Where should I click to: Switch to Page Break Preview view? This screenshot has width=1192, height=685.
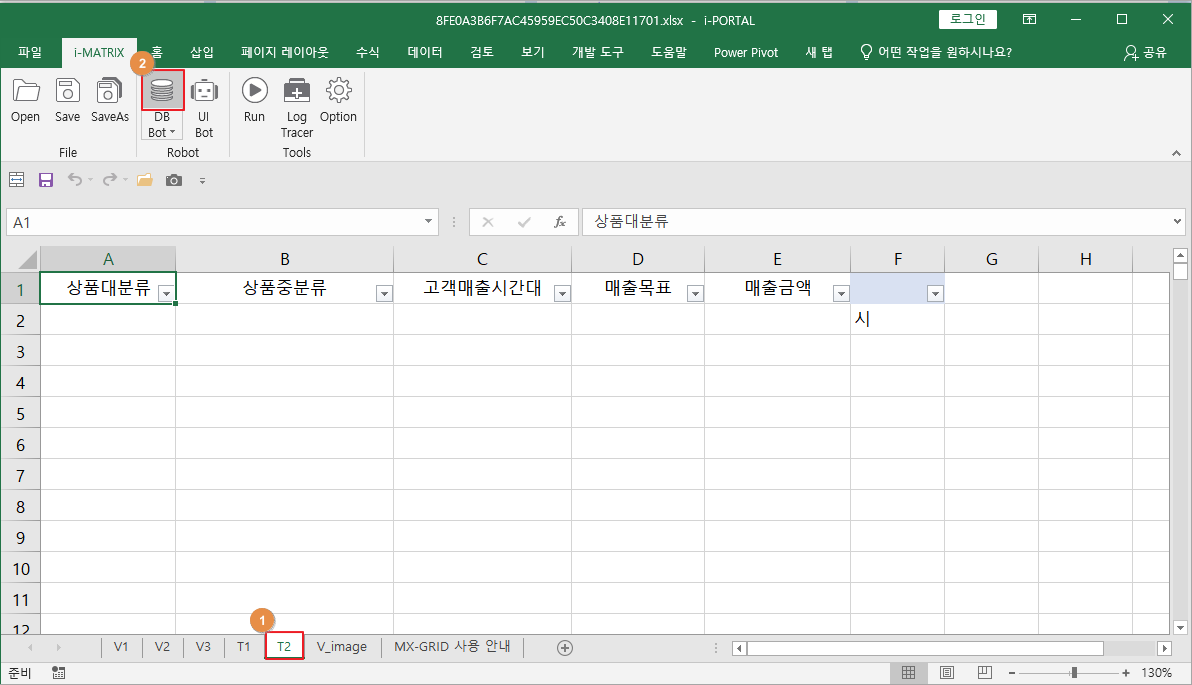(984, 673)
